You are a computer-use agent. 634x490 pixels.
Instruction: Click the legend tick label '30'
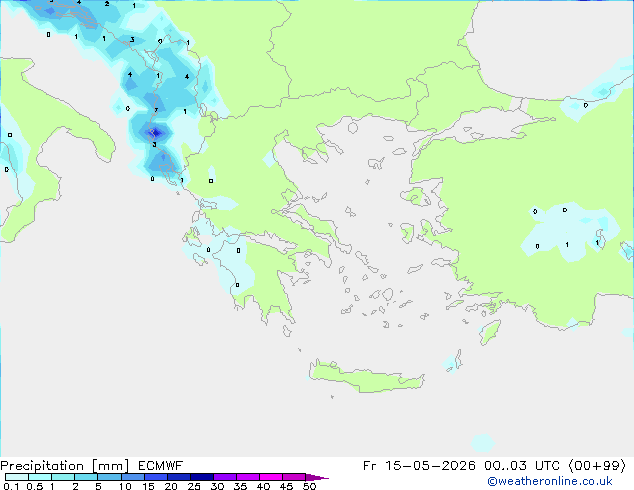pyautogui.click(x=218, y=486)
